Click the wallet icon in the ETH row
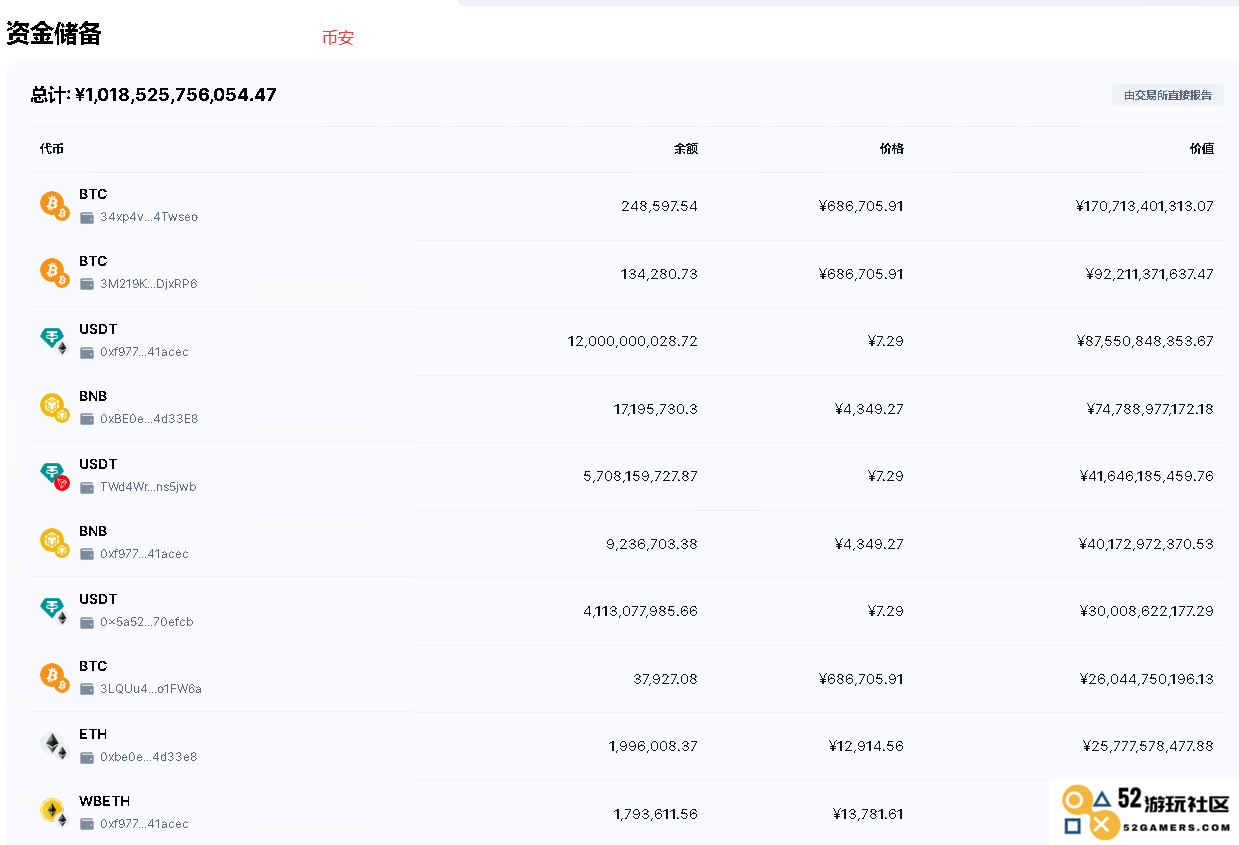The image size is (1239, 845). 87,757
